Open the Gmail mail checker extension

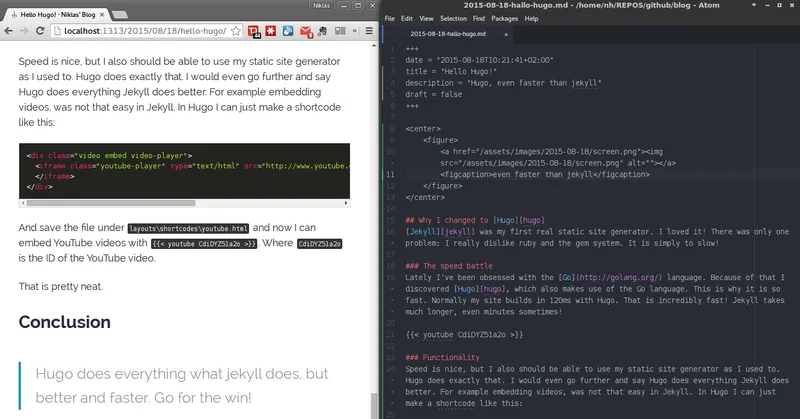click(x=306, y=32)
